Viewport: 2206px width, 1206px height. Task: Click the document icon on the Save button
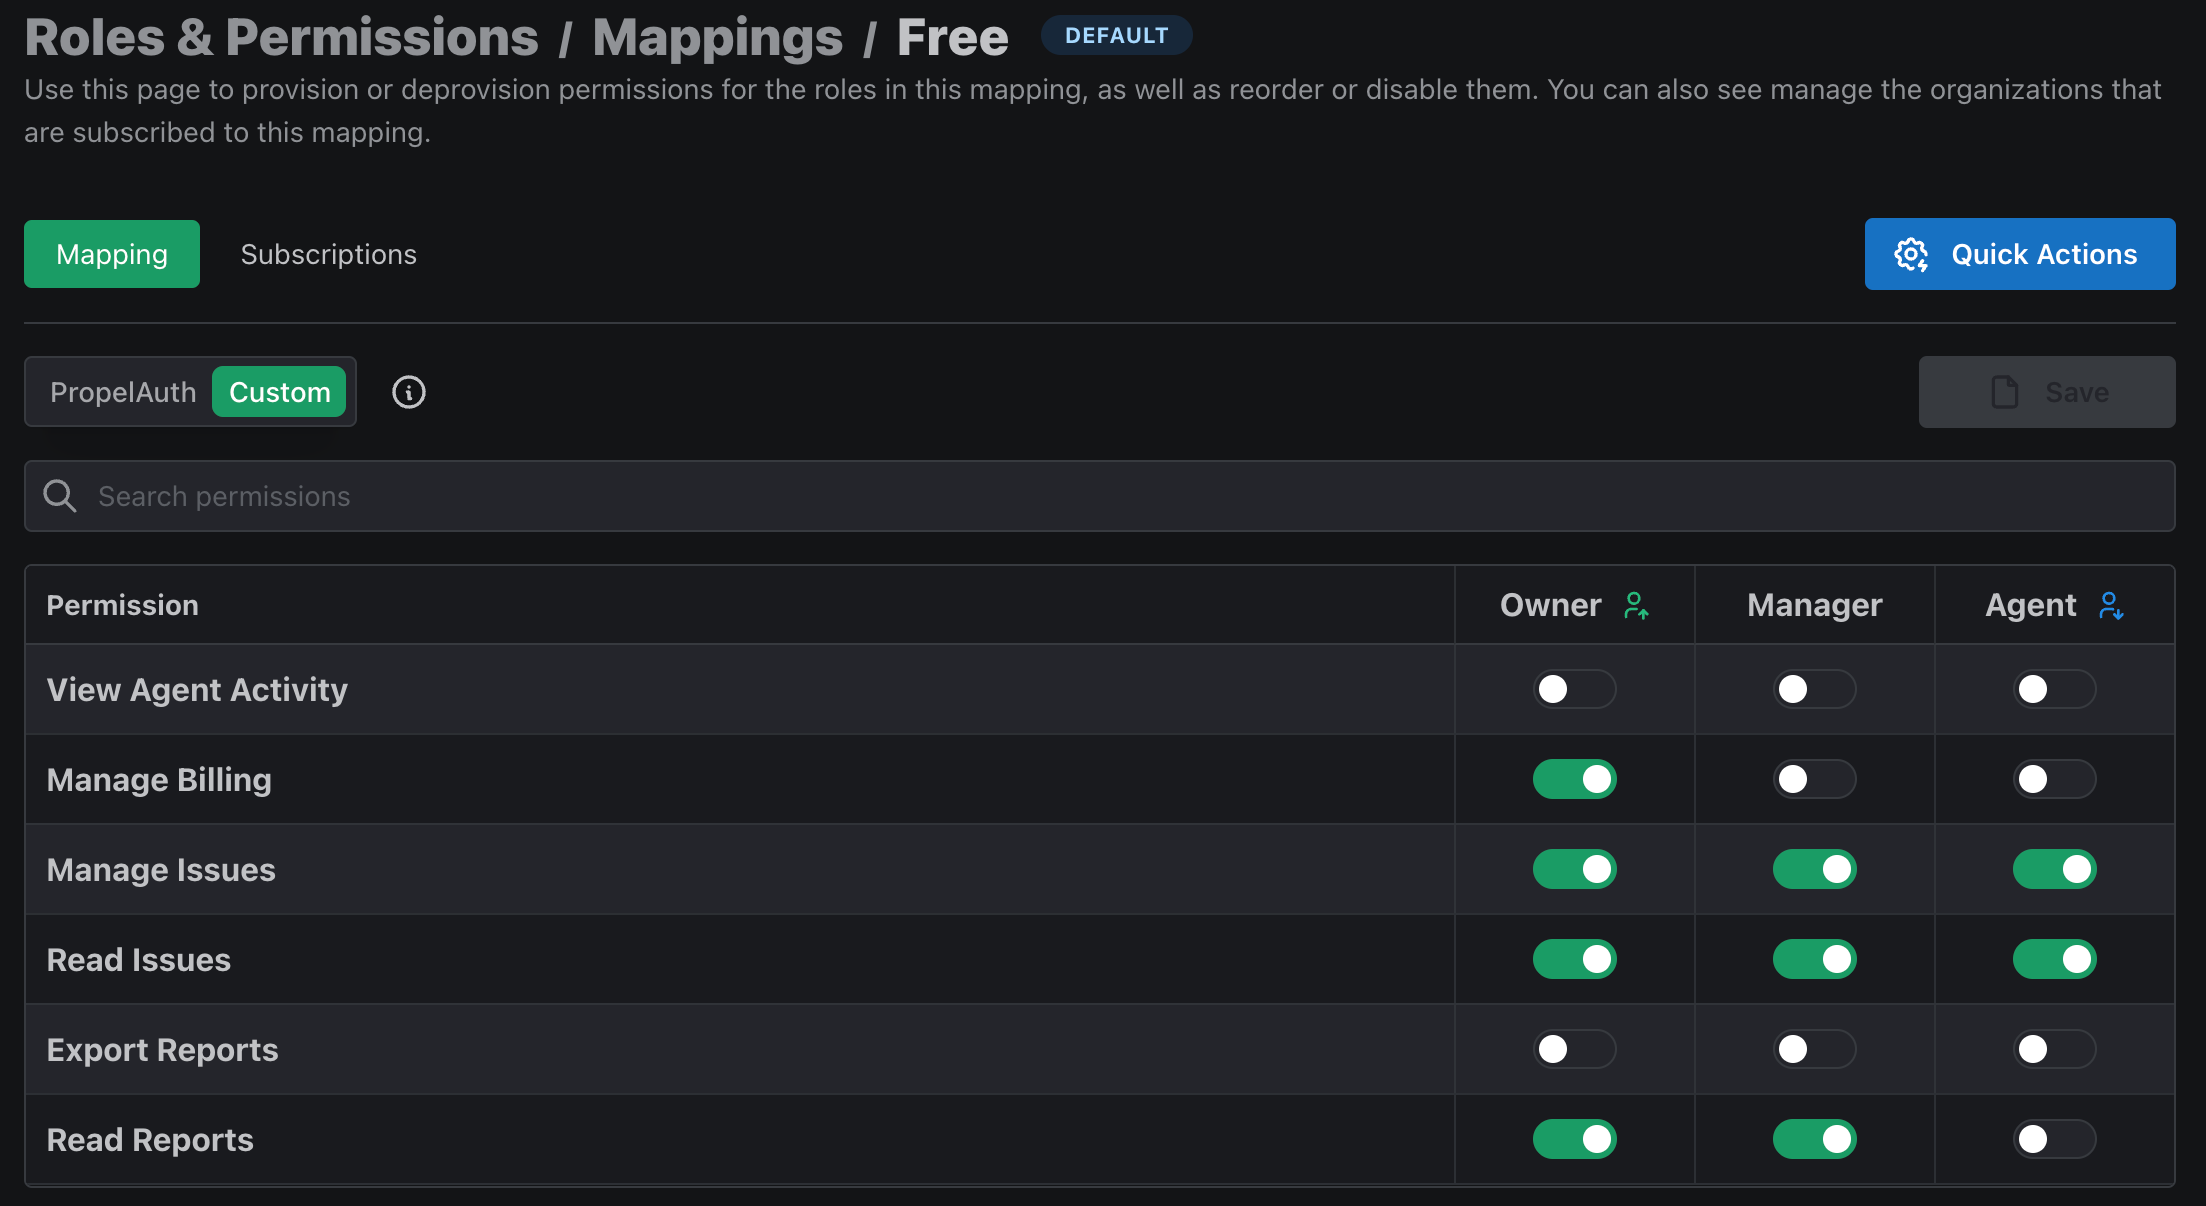[x=2004, y=392]
